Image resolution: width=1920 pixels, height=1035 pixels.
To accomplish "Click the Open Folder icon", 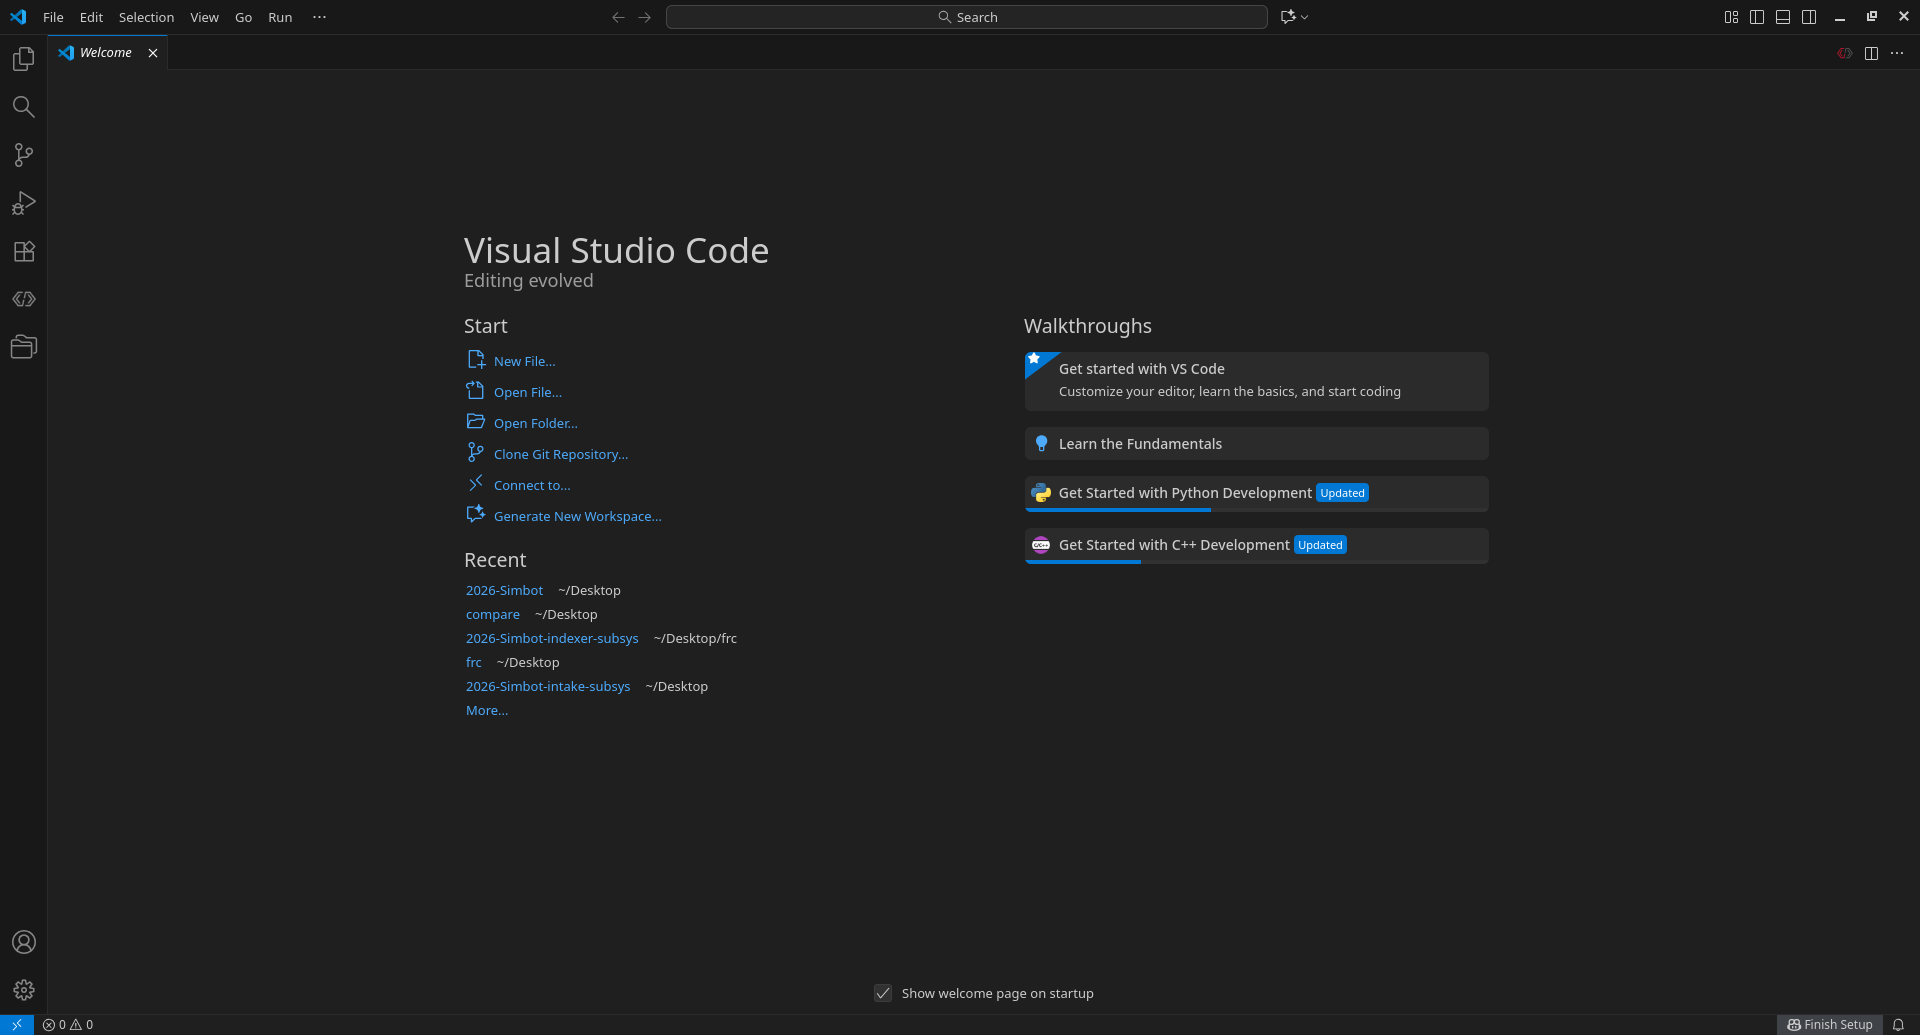I will tap(476, 422).
